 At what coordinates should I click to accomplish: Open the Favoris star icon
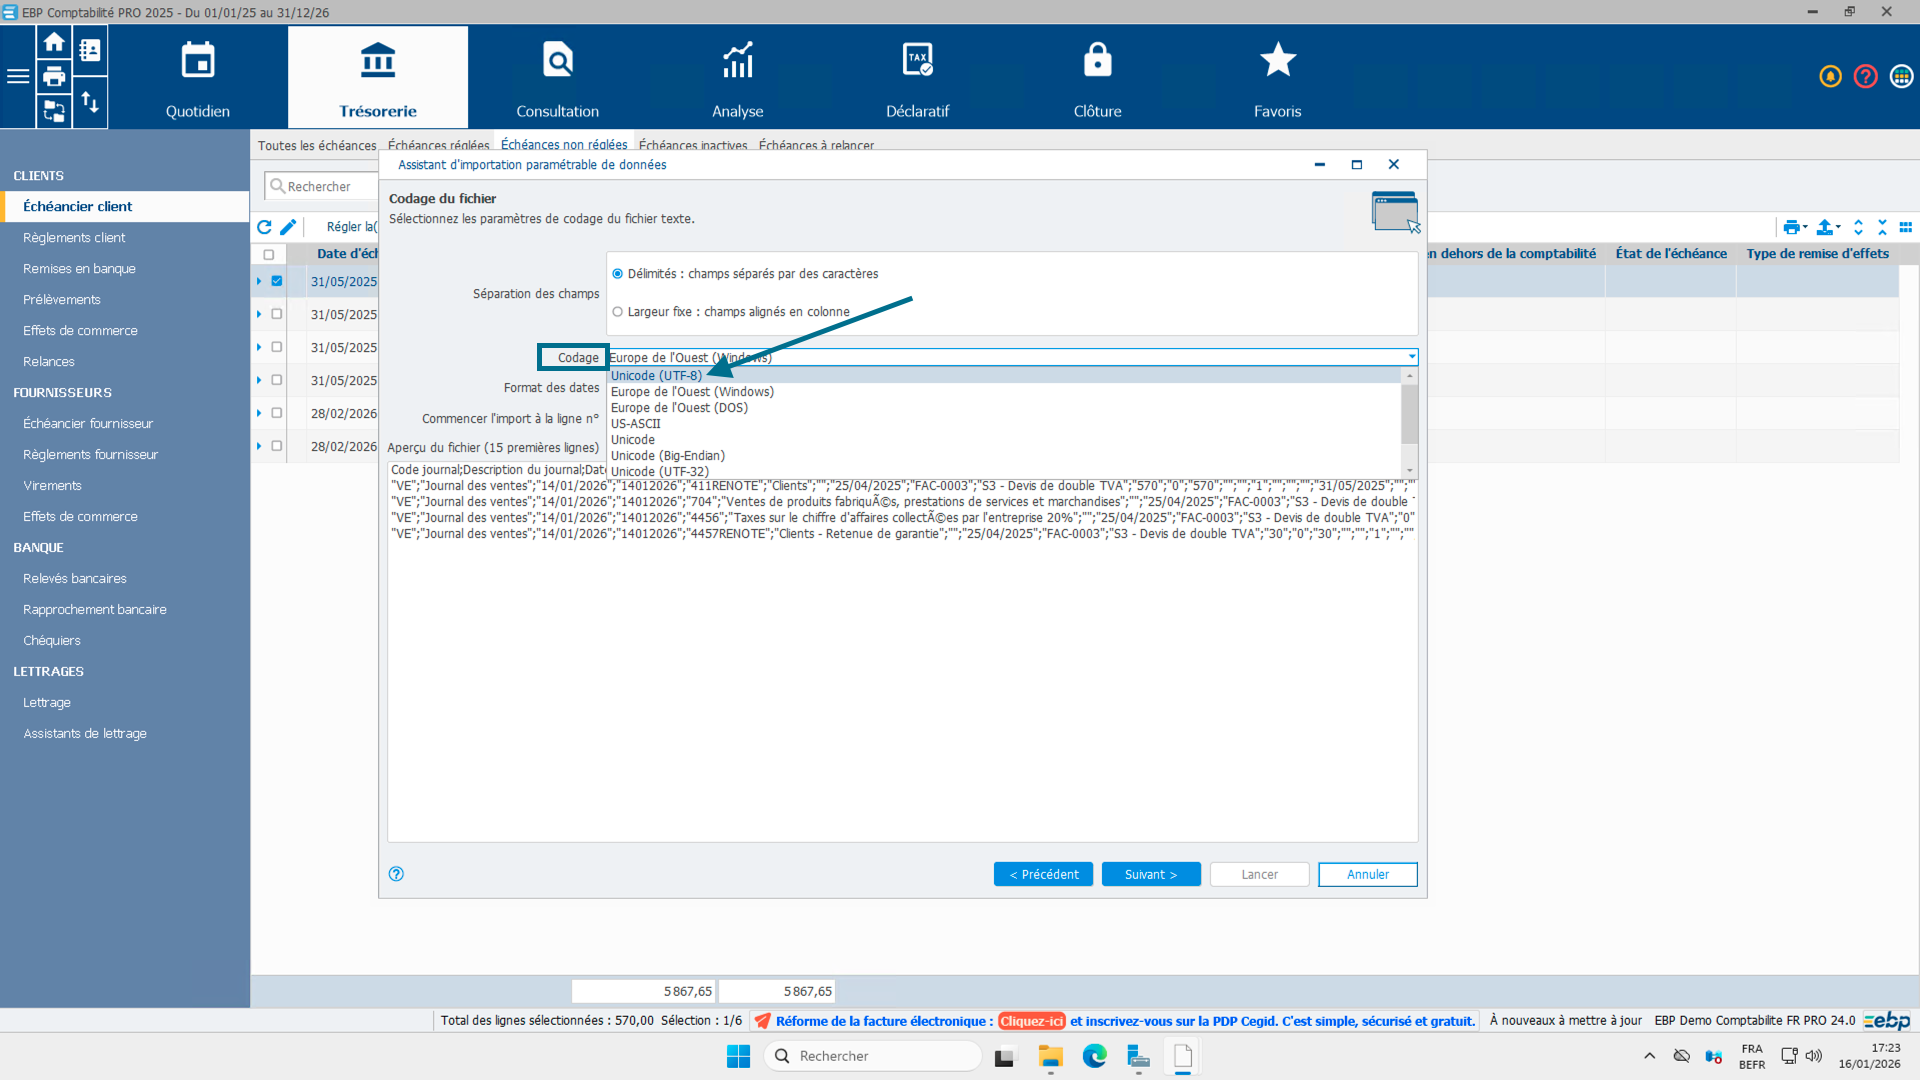pos(1277,61)
